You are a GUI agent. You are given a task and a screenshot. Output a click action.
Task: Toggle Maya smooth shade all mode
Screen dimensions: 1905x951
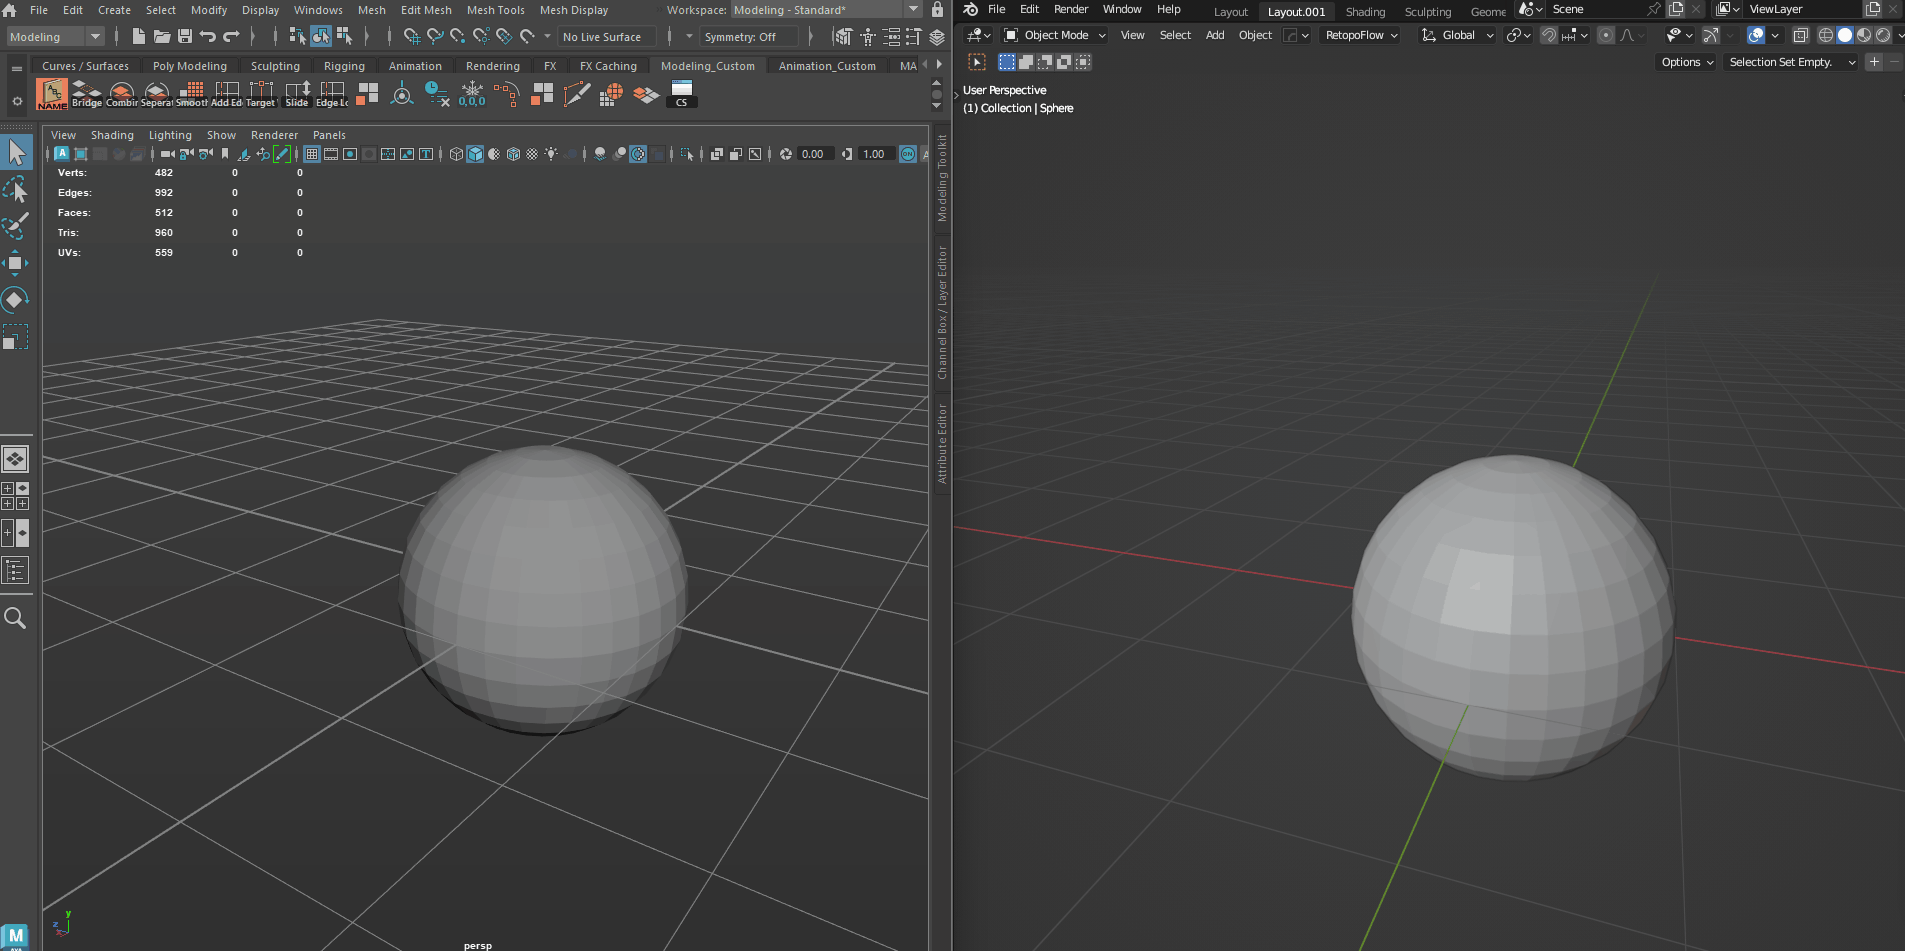point(475,154)
